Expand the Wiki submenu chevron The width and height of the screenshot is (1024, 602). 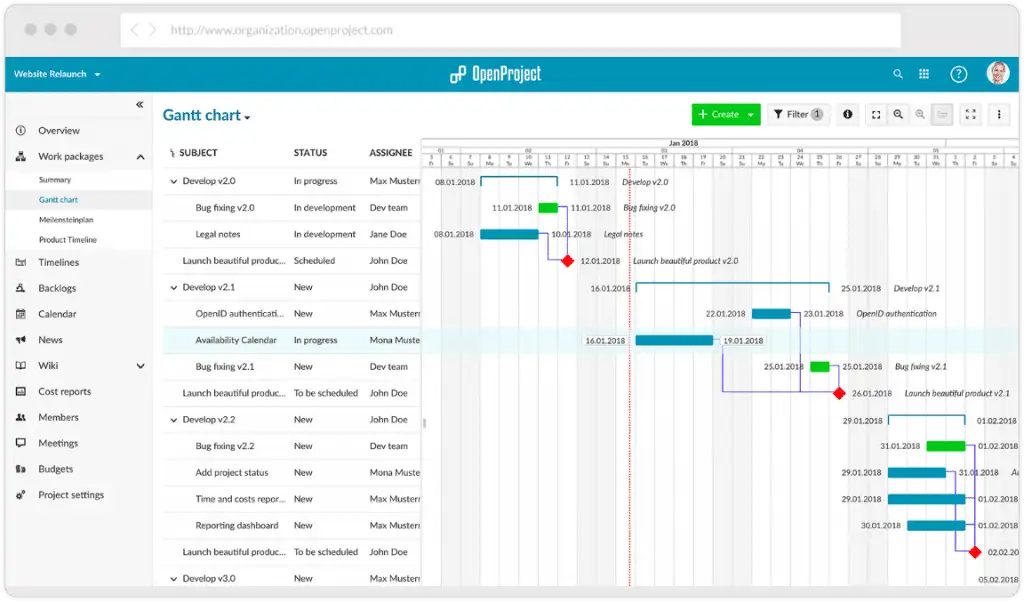coord(140,366)
